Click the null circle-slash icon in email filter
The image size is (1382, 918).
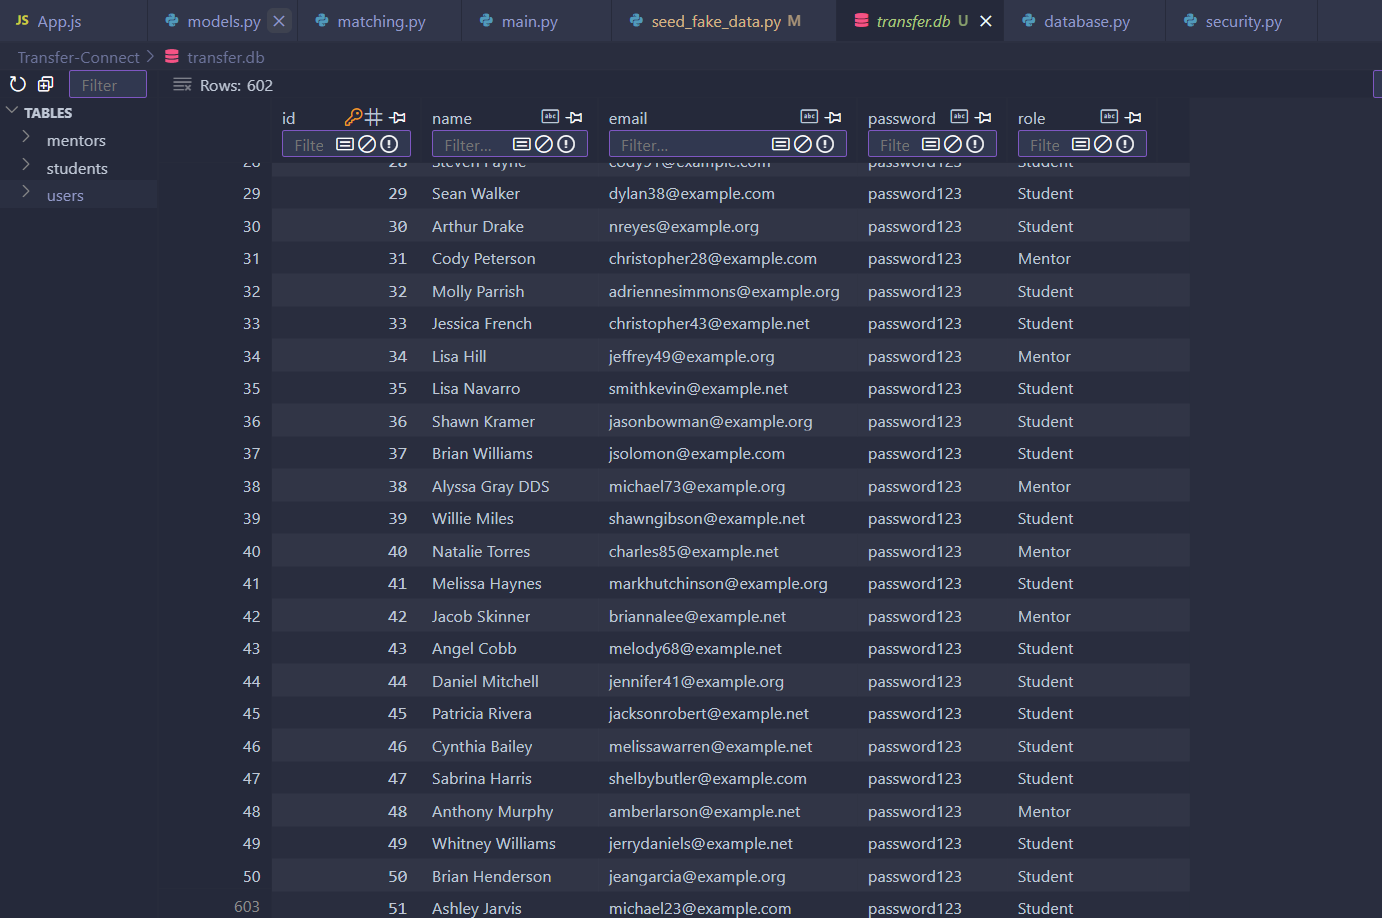coord(803,144)
